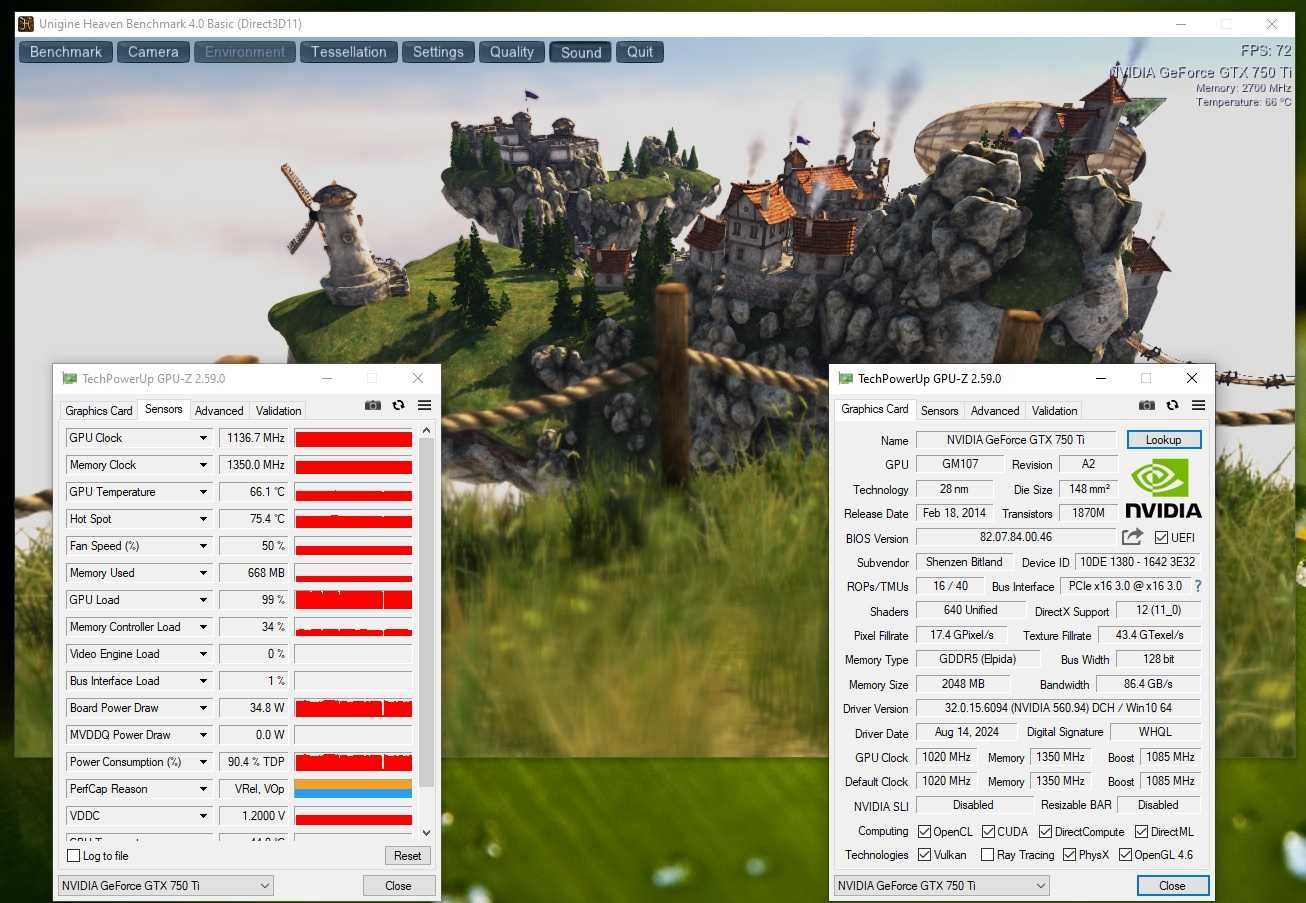The width and height of the screenshot is (1306, 903).
Task: Click the Lookup button in GPU-Z
Action: pos(1164,440)
